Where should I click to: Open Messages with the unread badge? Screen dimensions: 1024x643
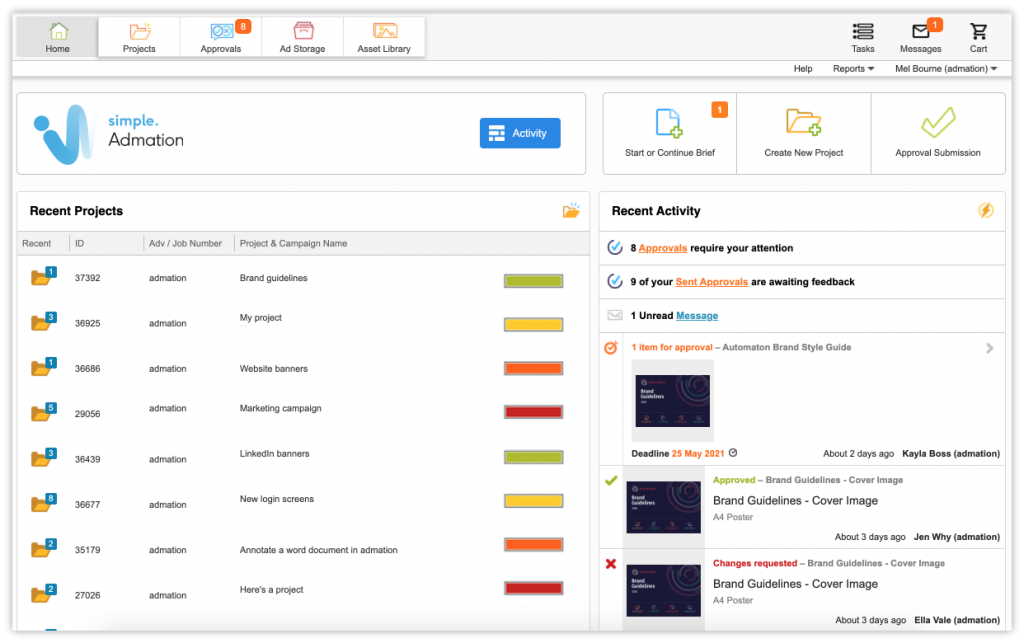pyautogui.click(x=920, y=32)
